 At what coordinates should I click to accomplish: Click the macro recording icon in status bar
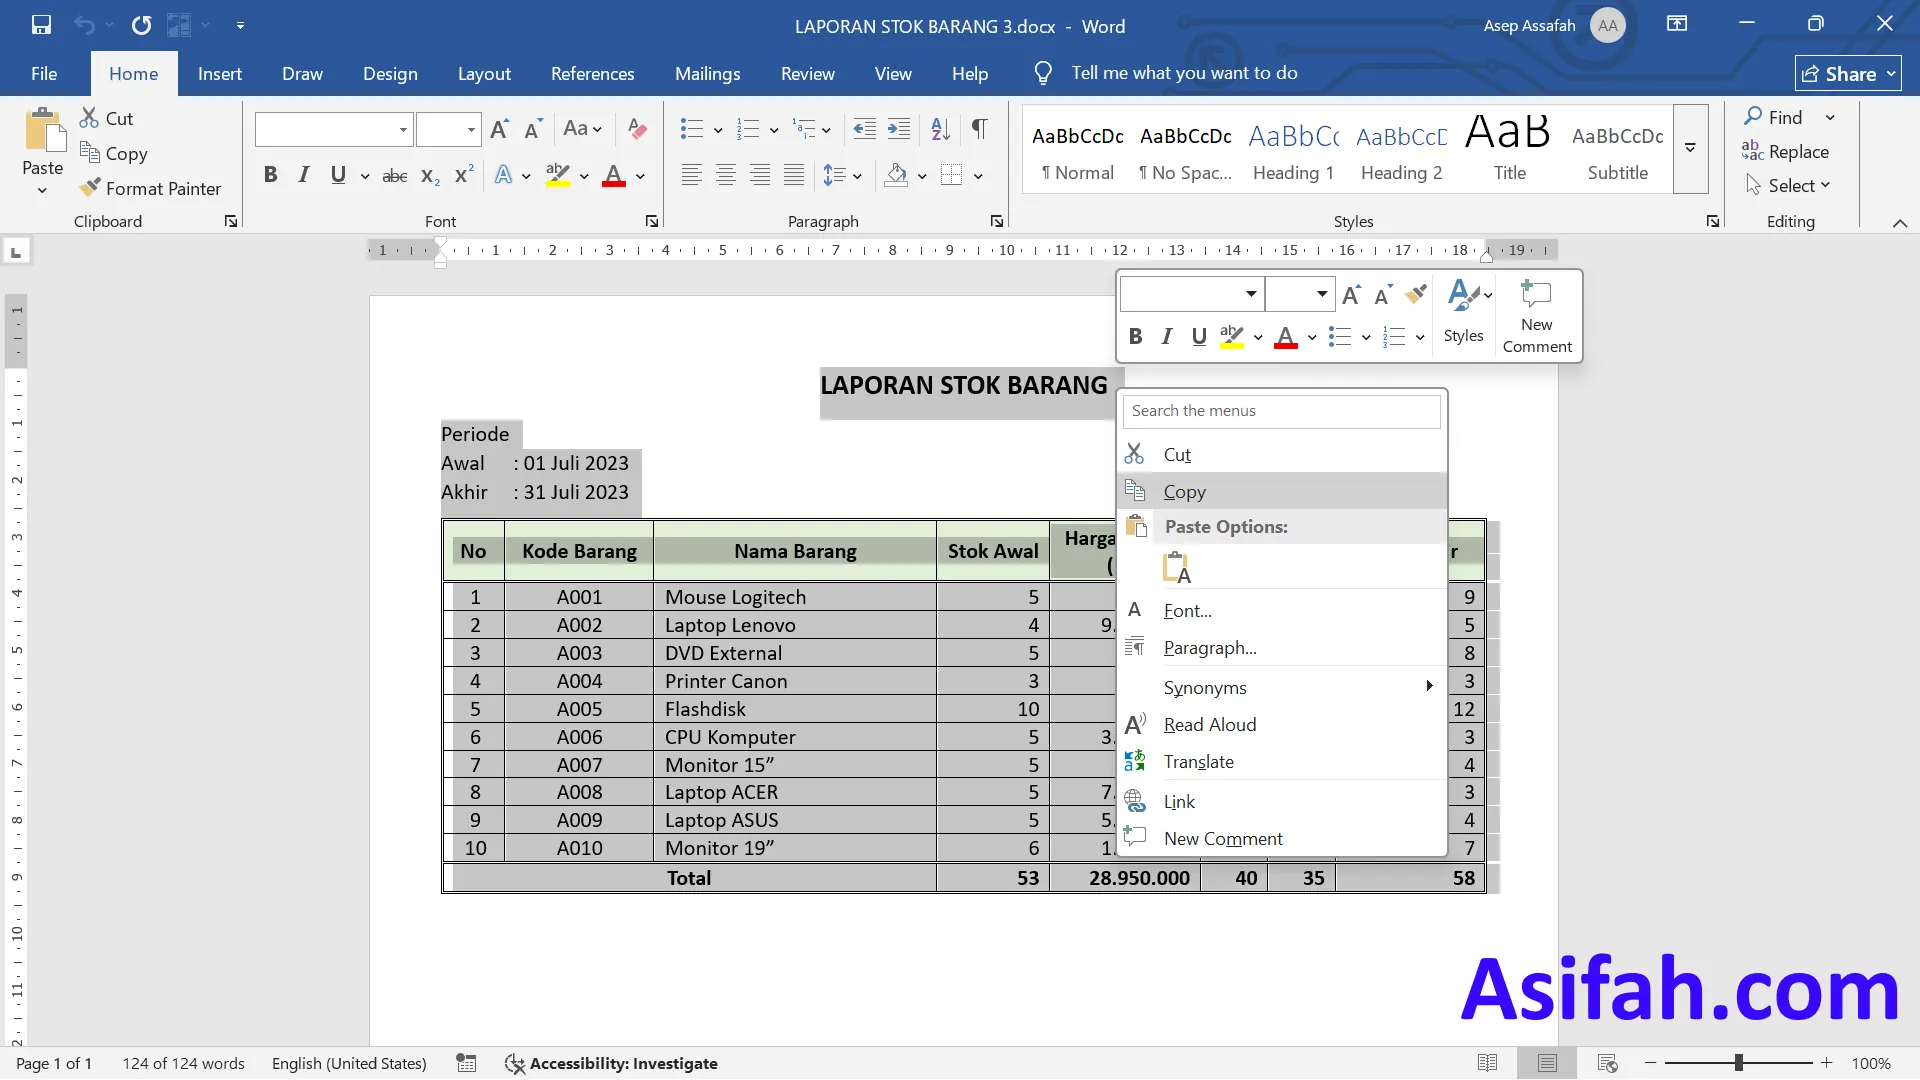click(x=466, y=1063)
